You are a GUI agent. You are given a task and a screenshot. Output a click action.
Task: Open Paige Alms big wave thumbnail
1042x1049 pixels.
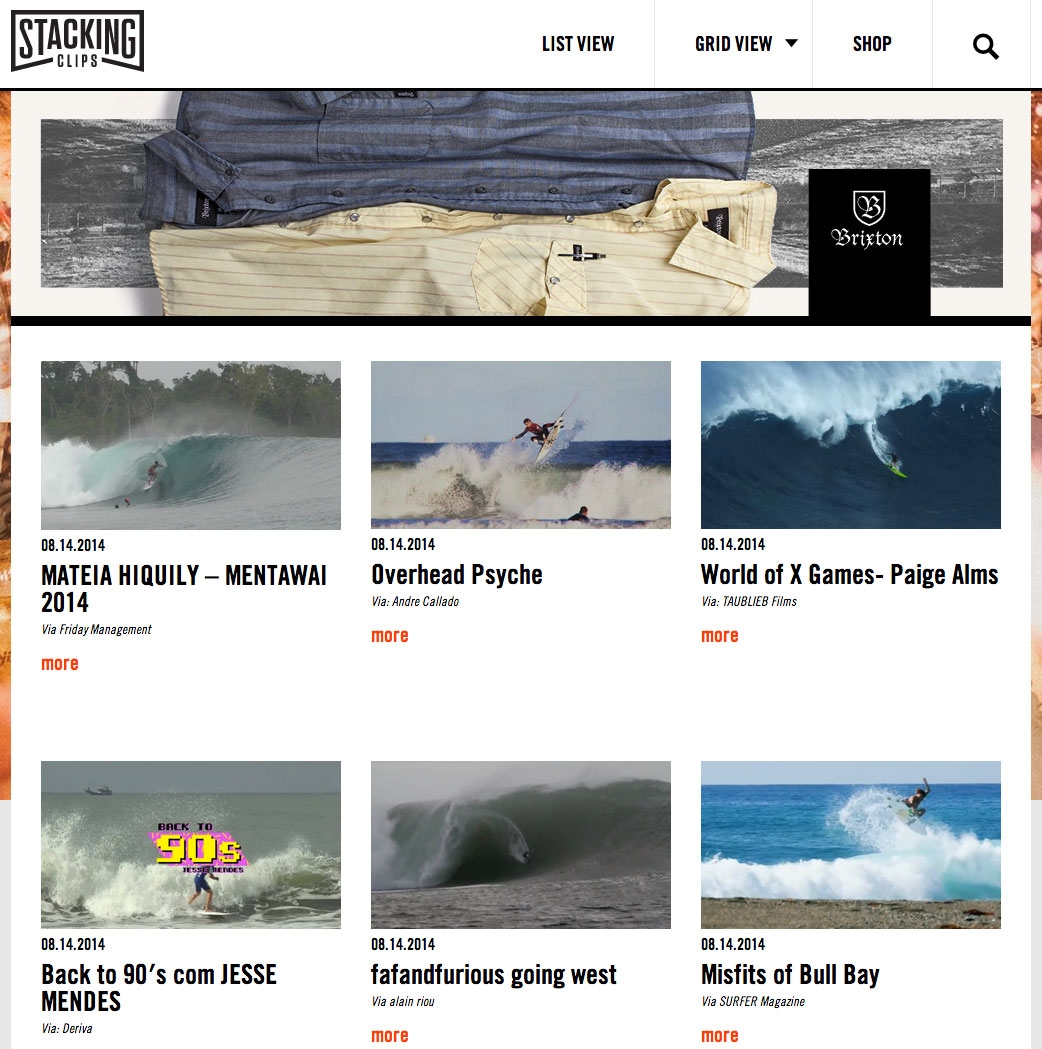pos(851,445)
